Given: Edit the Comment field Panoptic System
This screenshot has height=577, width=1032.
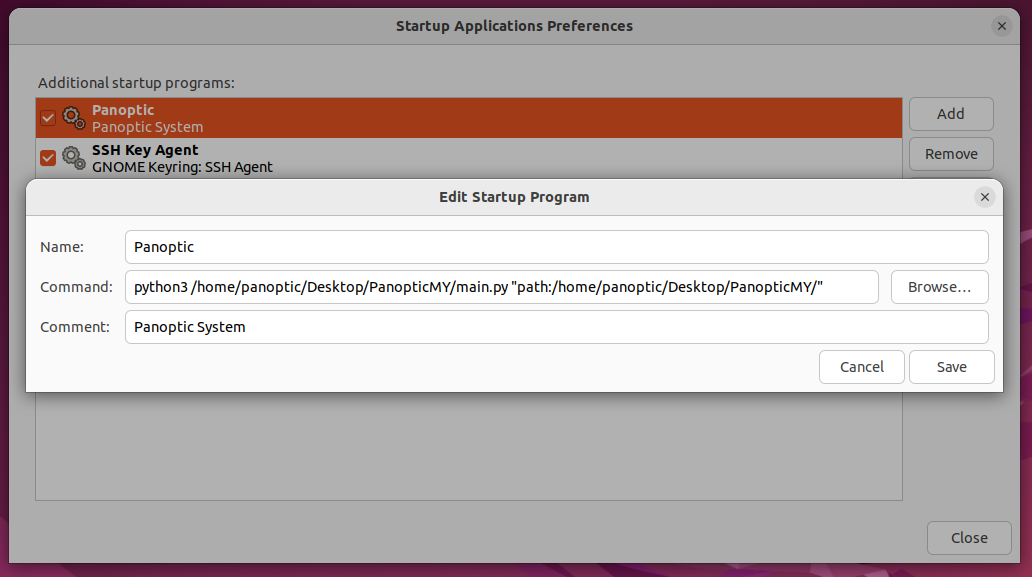Looking at the screenshot, I should (557, 327).
